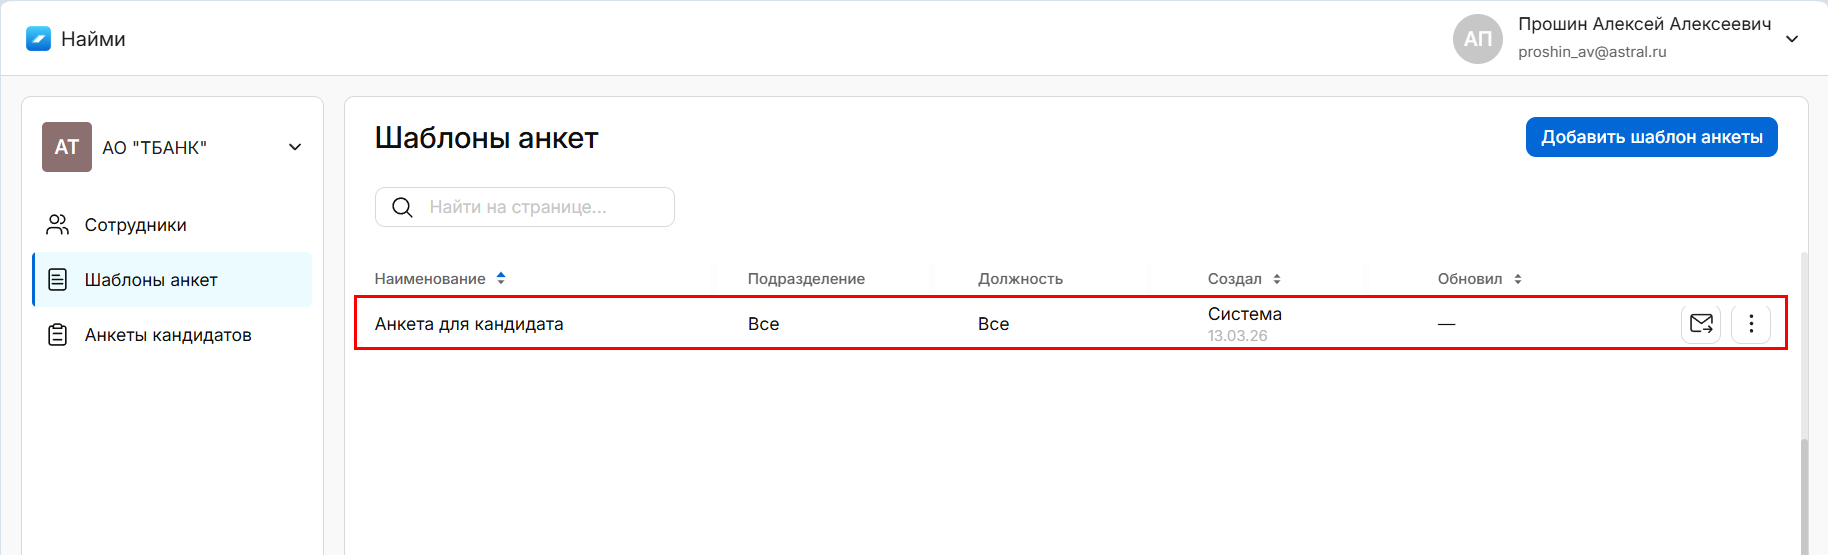This screenshot has width=1828, height=555.
Task: Expand the АО "ТБАНК" organization selector
Action: click(295, 147)
